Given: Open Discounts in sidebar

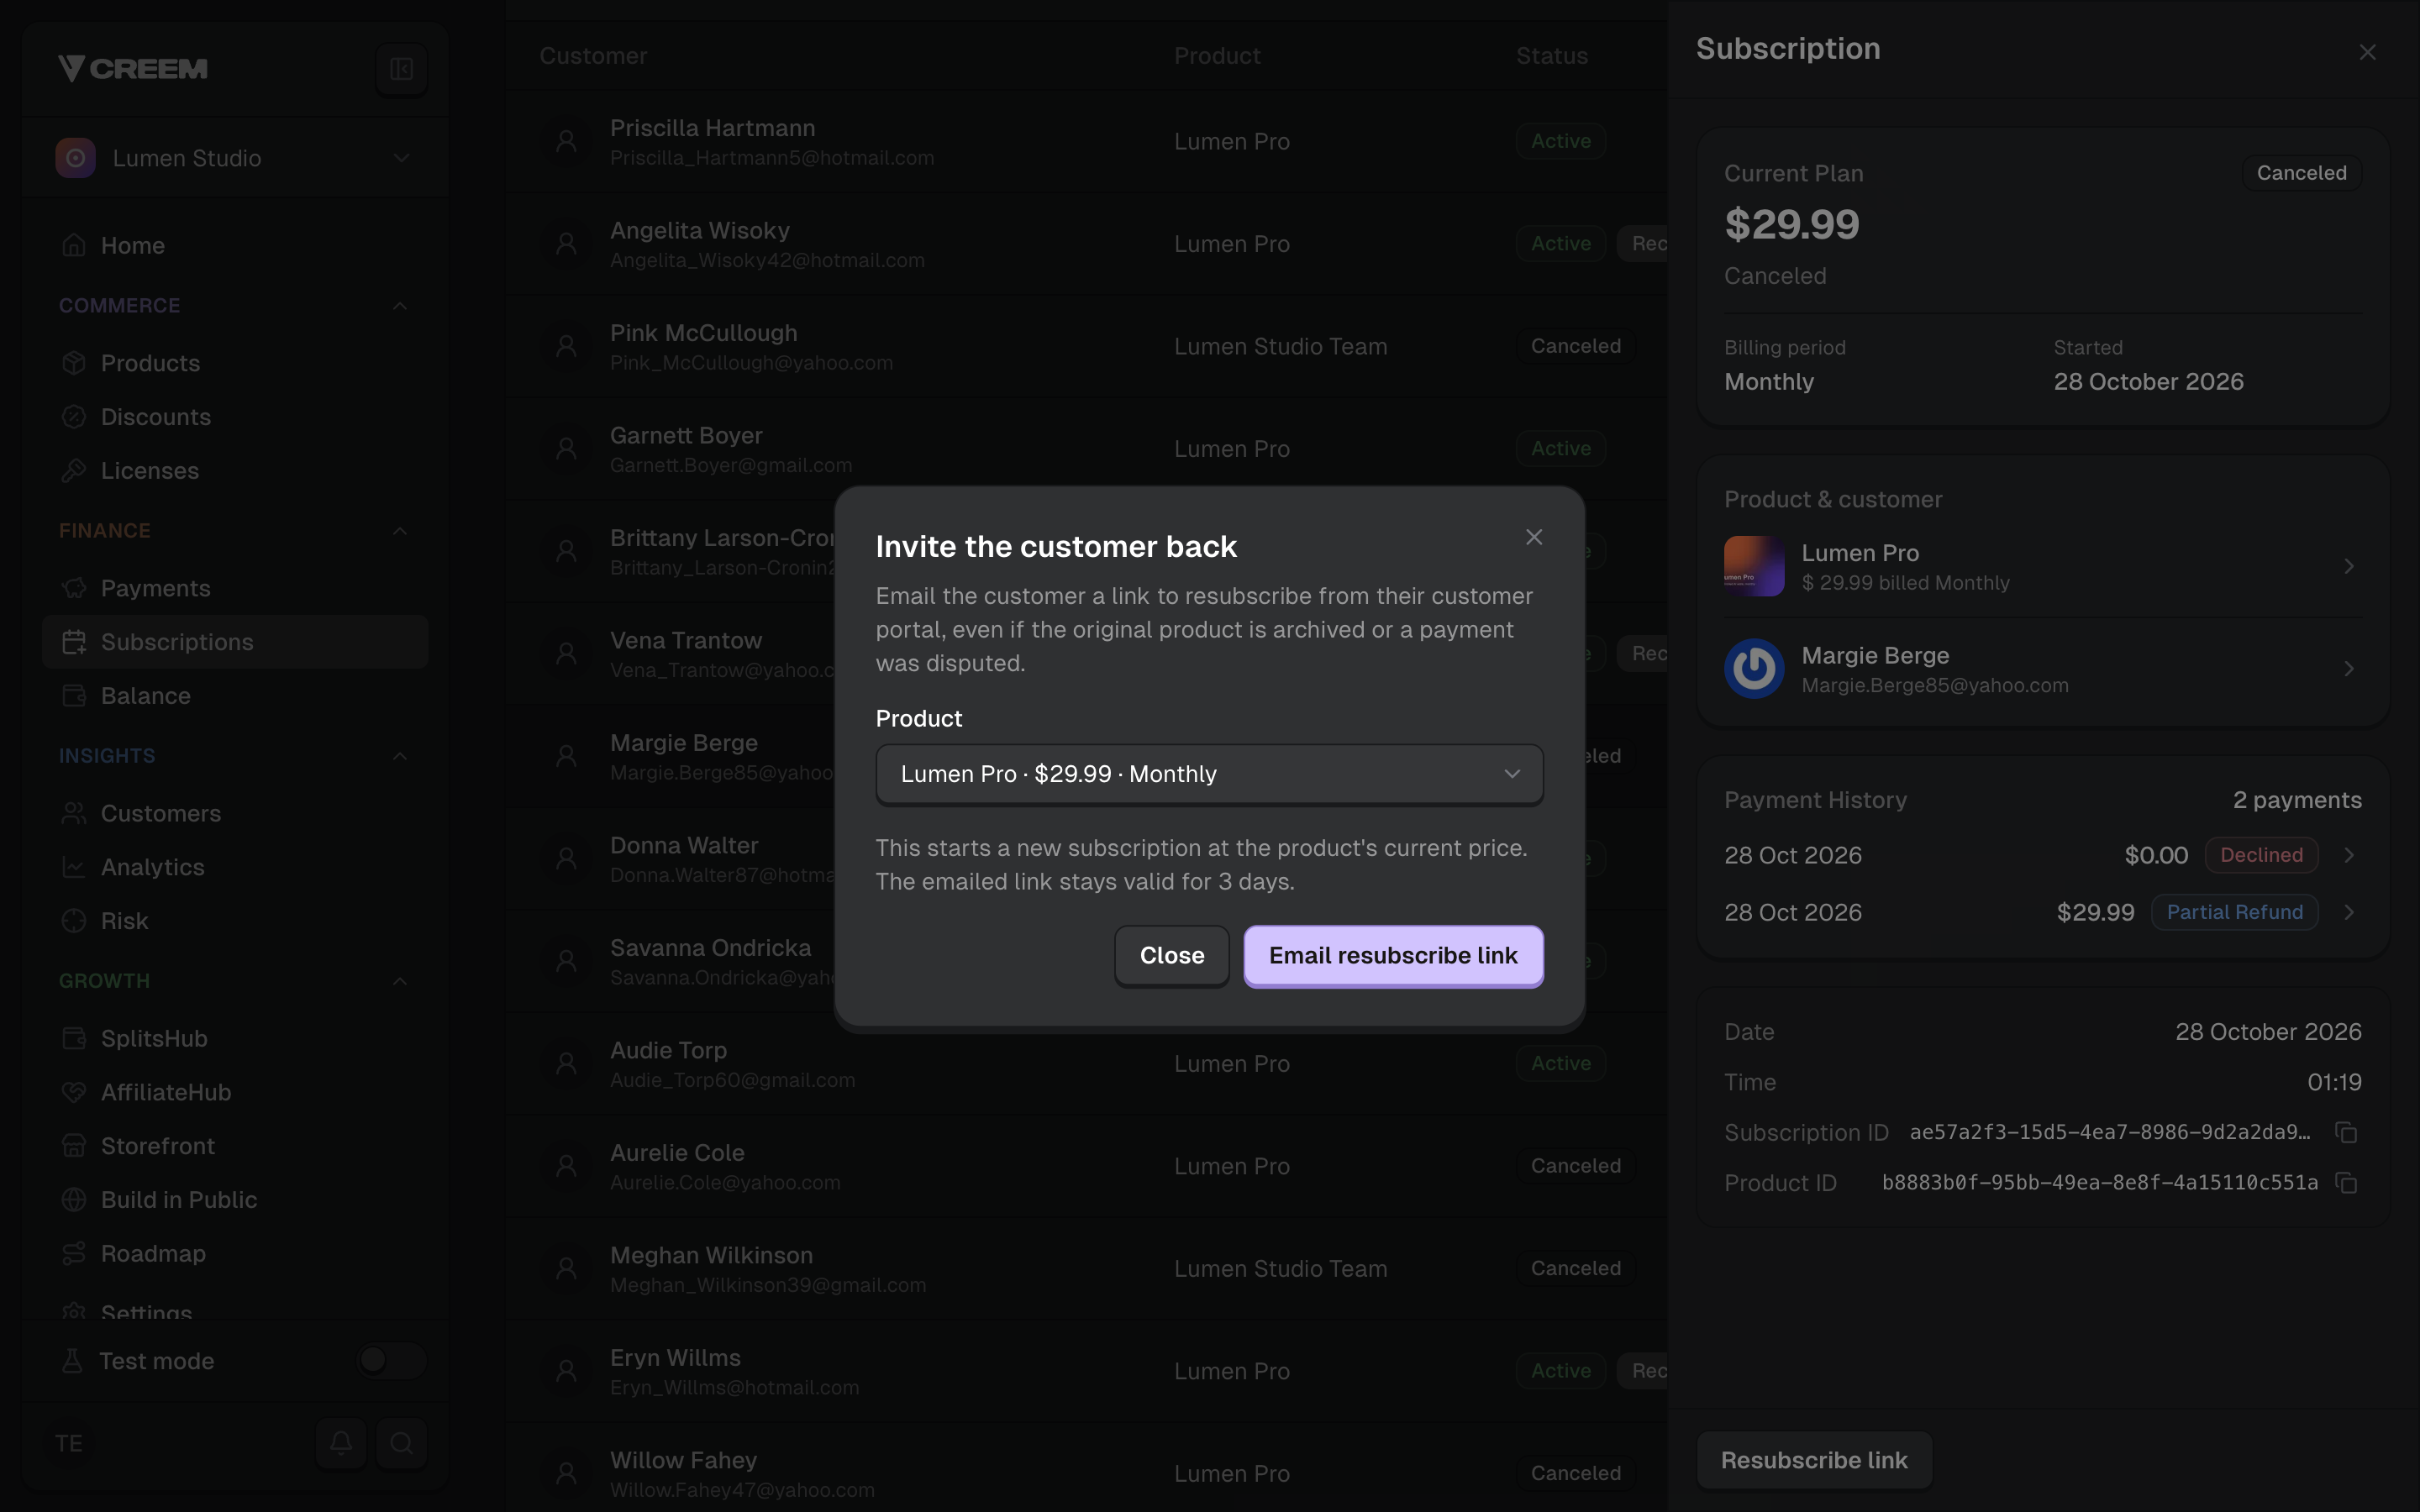Looking at the screenshot, I should pos(235,417).
